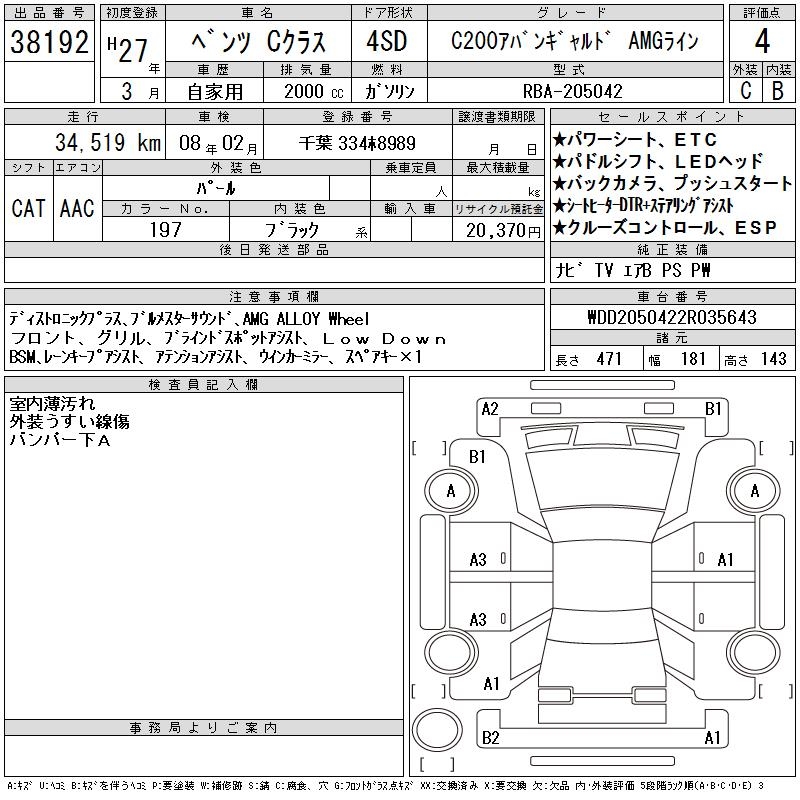Select the 検査員記入欄 section header
The width and height of the screenshot is (800, 800).
203,385
